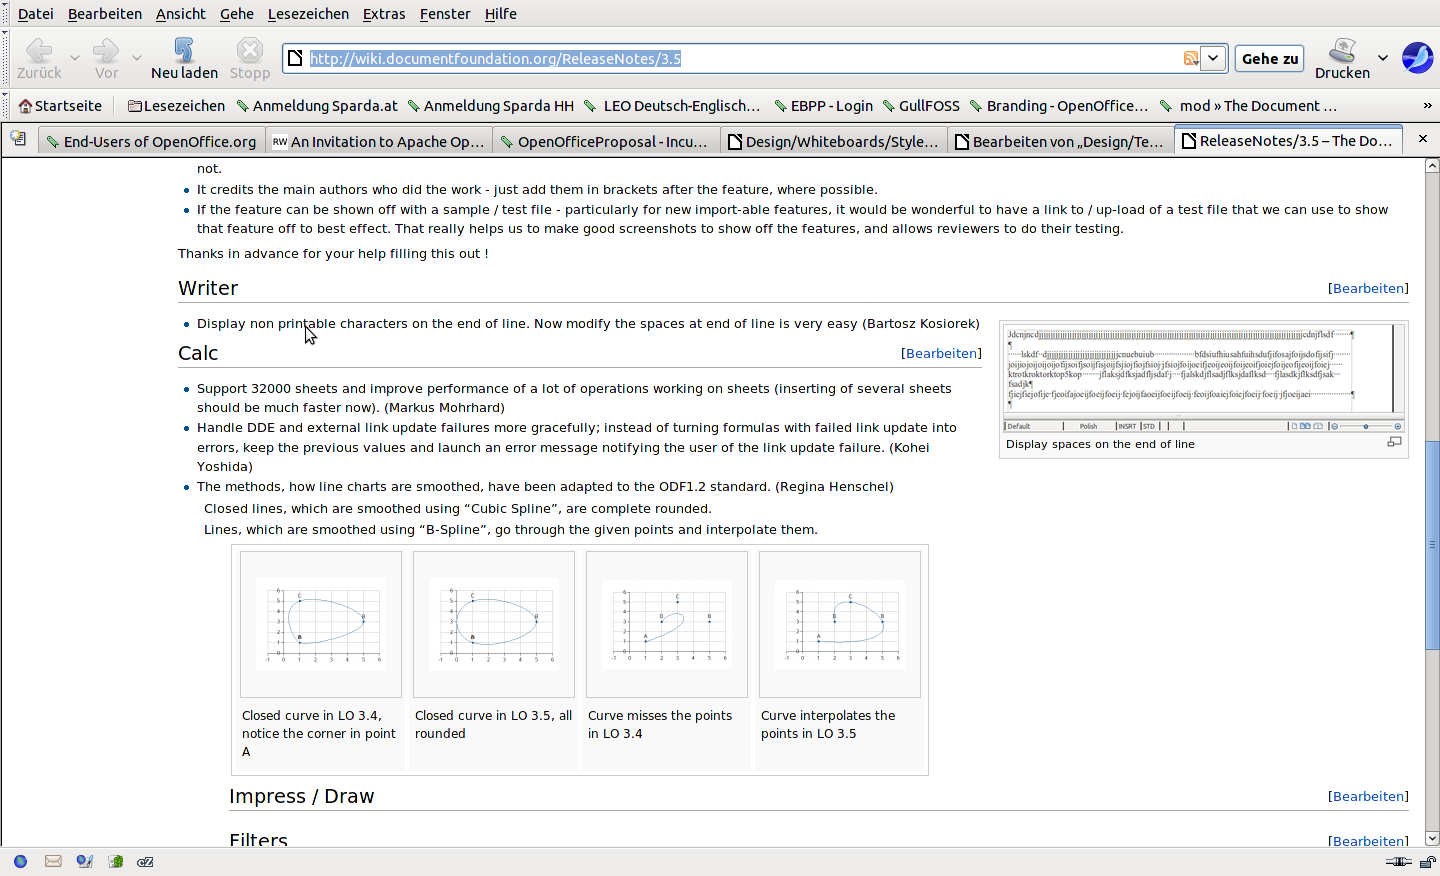Screen dimensions: 1440x876
Task: Go back with the Zurück button
Action: [39, 59]
